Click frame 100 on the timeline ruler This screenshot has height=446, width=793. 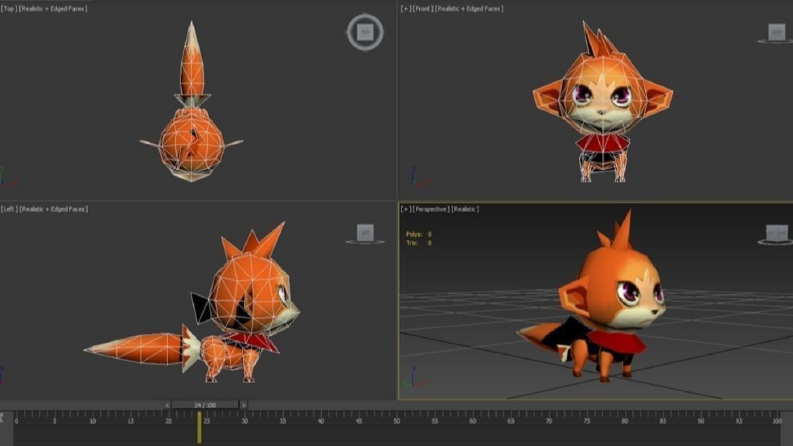point(777,421)
